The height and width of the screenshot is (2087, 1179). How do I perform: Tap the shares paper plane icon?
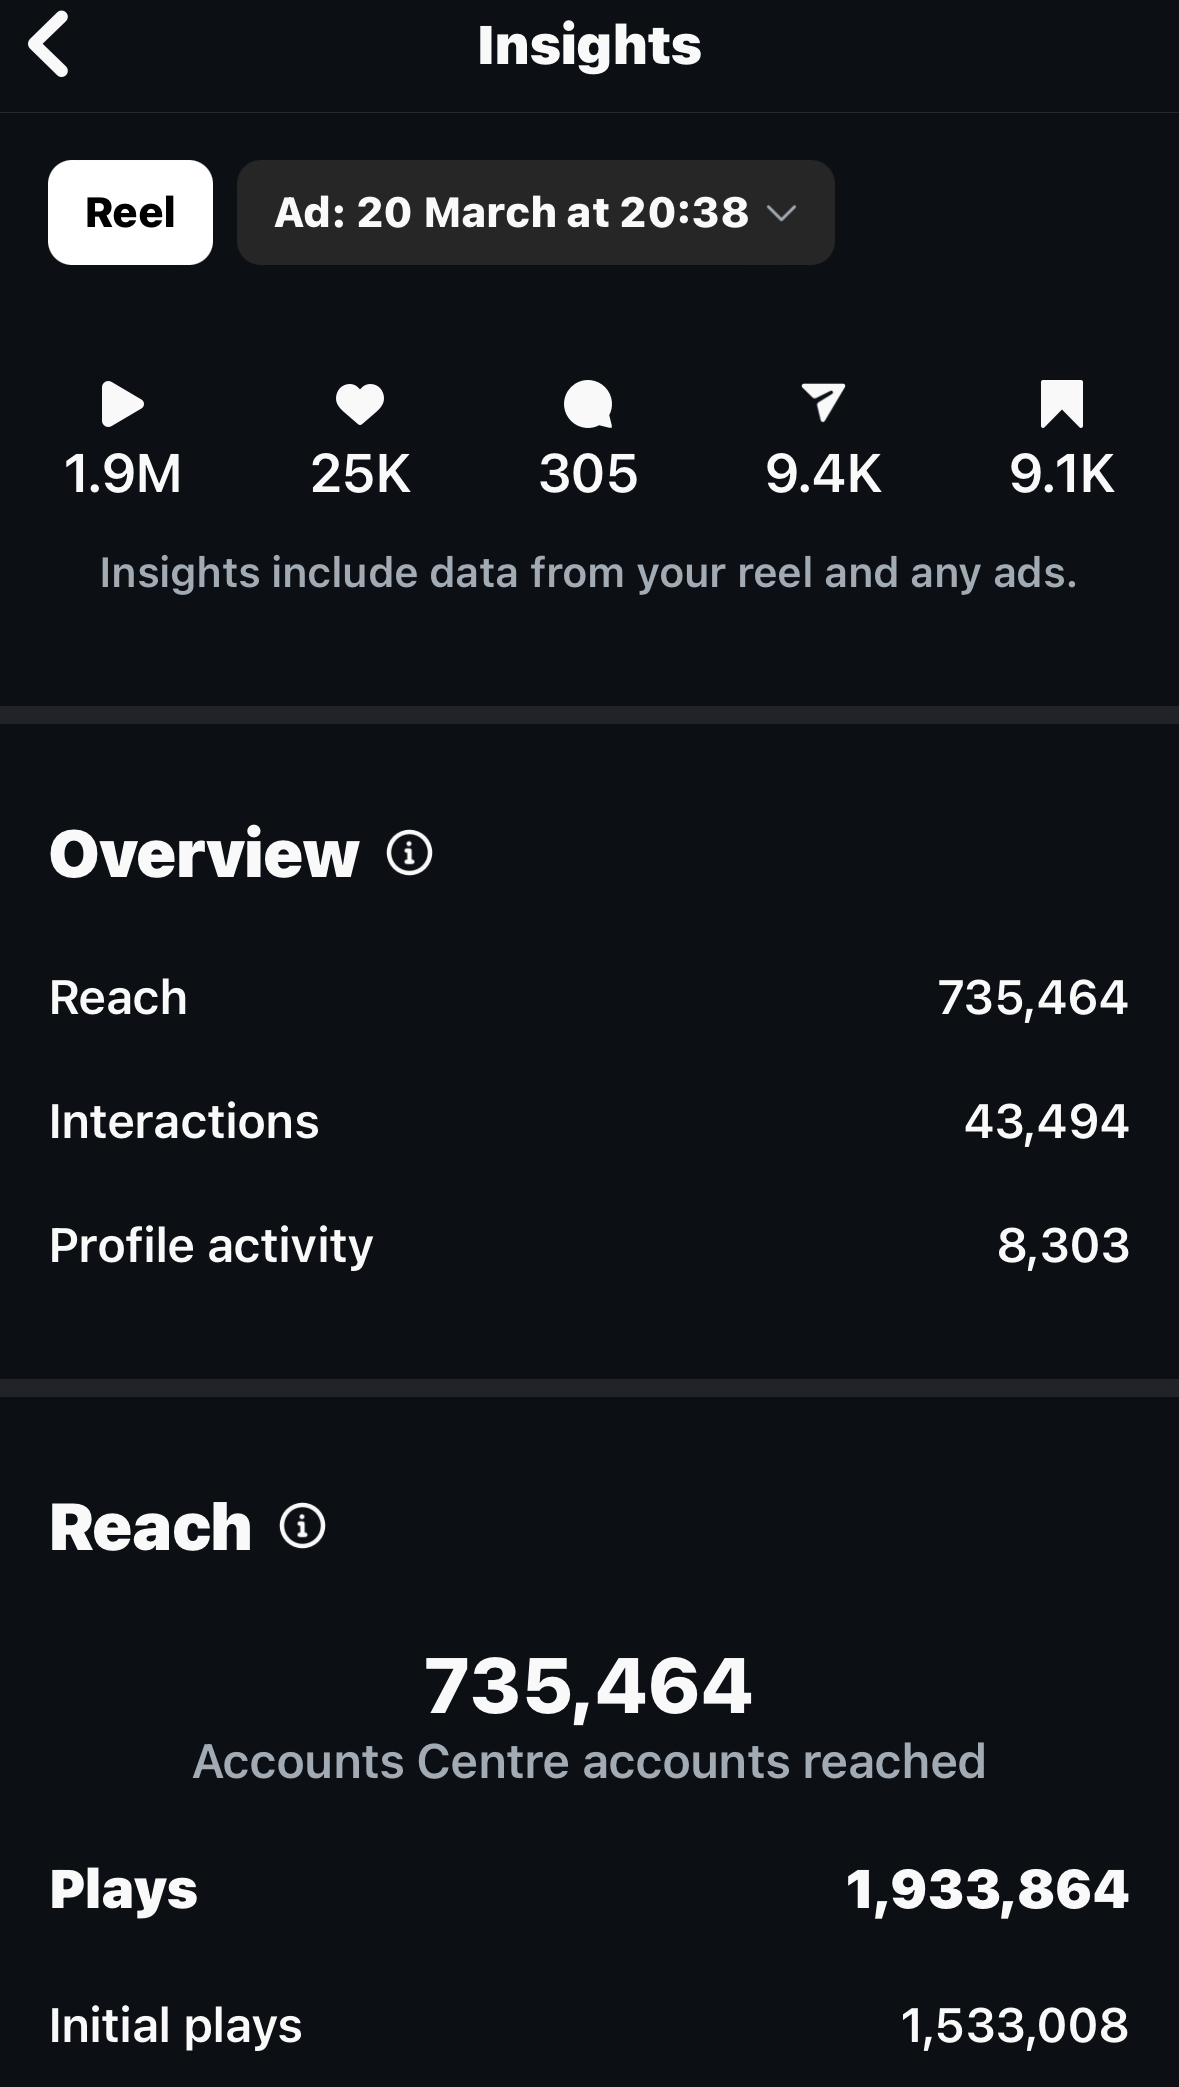823,402
